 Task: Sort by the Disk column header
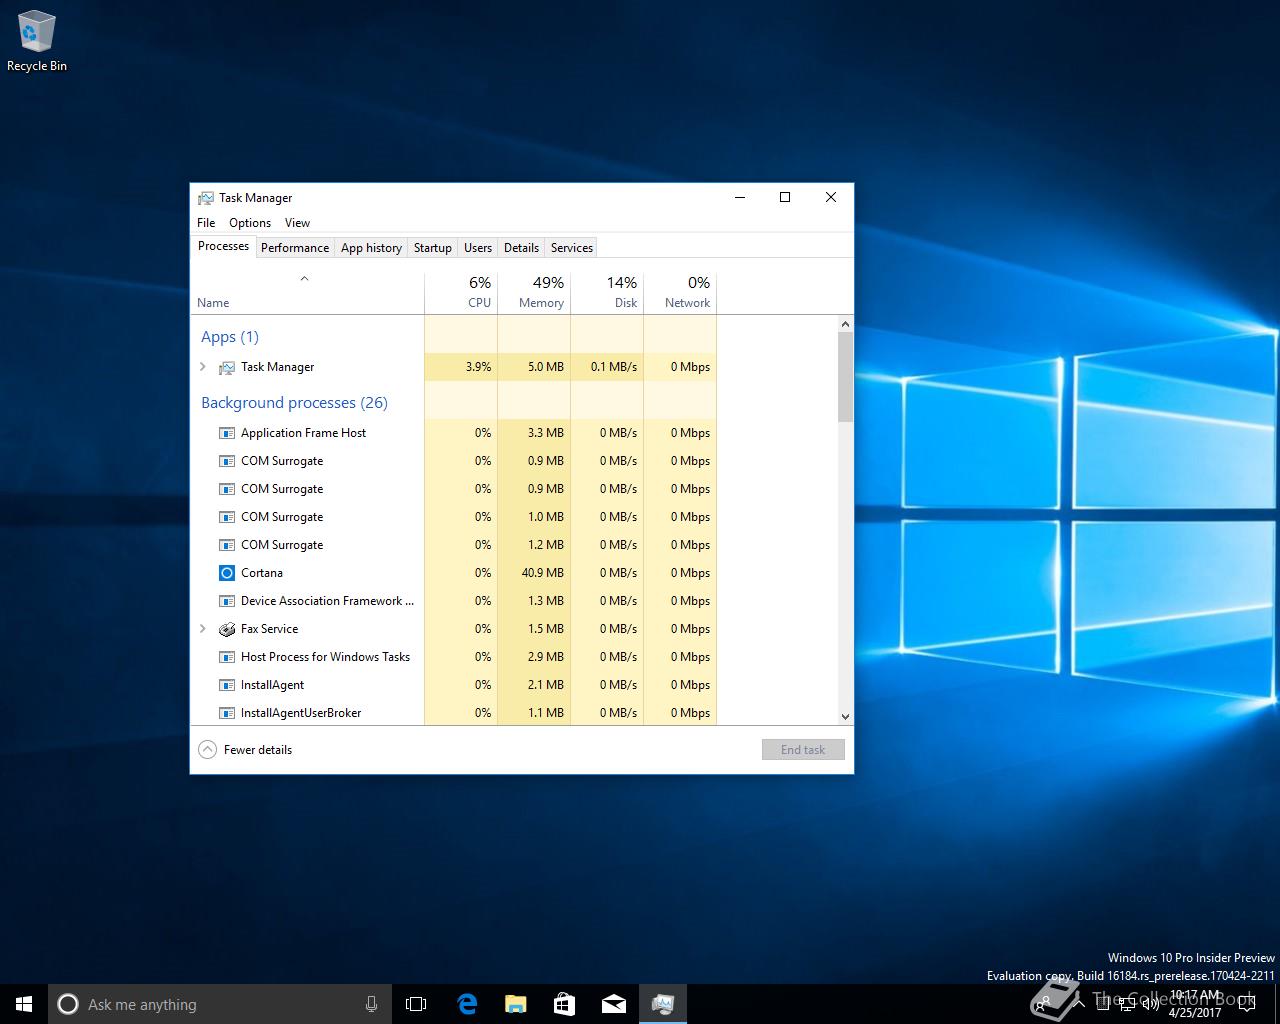click(607, 293)
